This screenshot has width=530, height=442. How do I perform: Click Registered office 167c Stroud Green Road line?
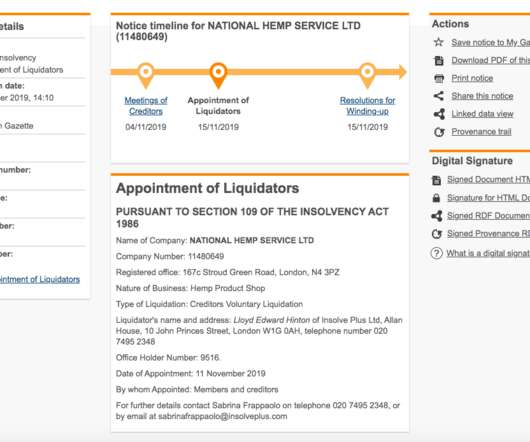227,272
